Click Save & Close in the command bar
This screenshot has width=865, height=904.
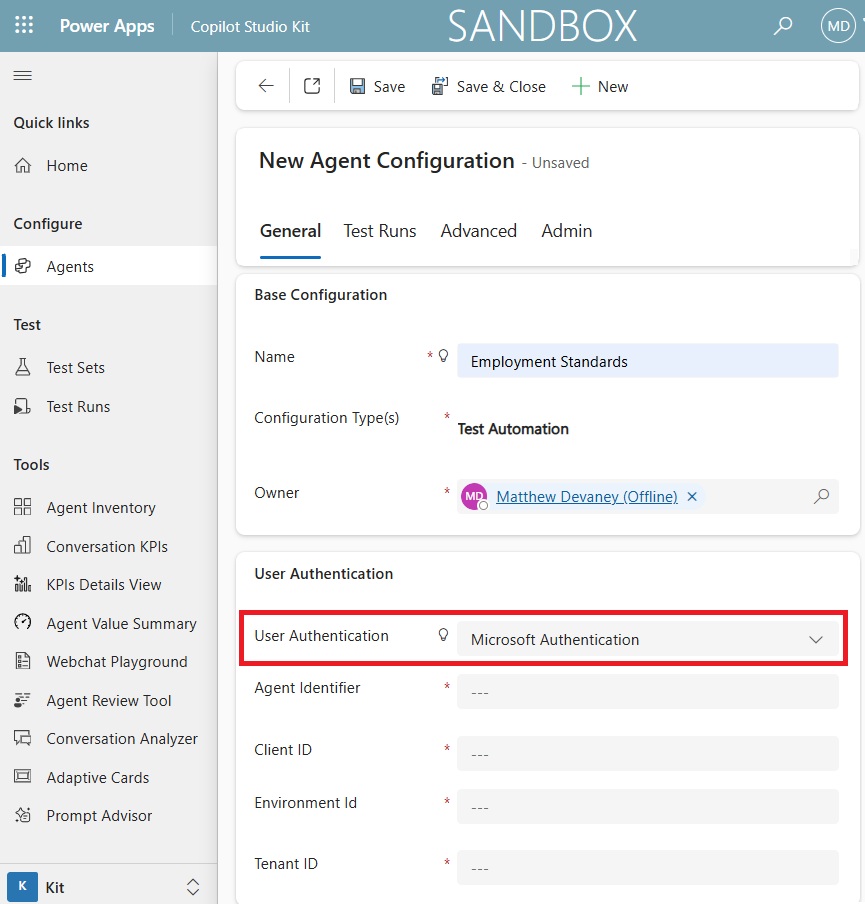click(x=489, y=87)
